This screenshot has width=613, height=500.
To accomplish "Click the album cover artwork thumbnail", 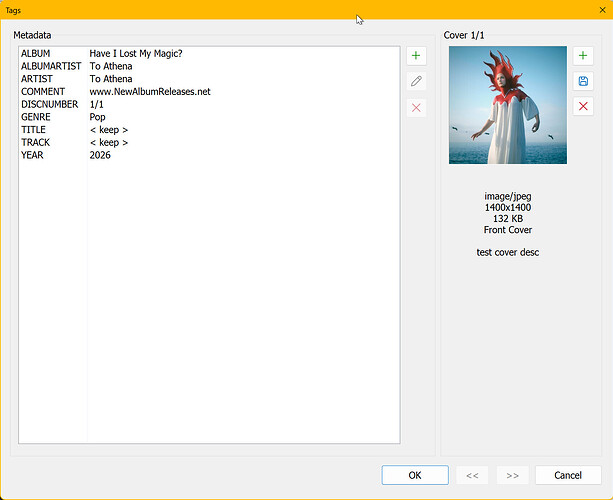I will click(x=507, y=105).
